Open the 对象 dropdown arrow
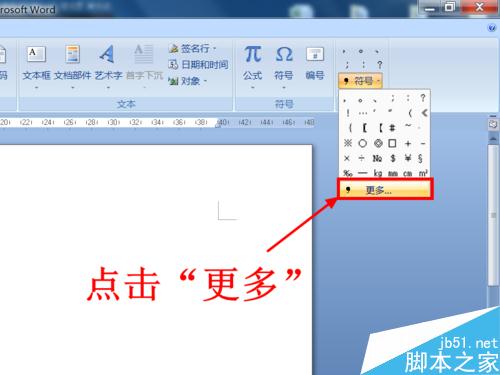The image size is (500, 375). click(205, 81)
